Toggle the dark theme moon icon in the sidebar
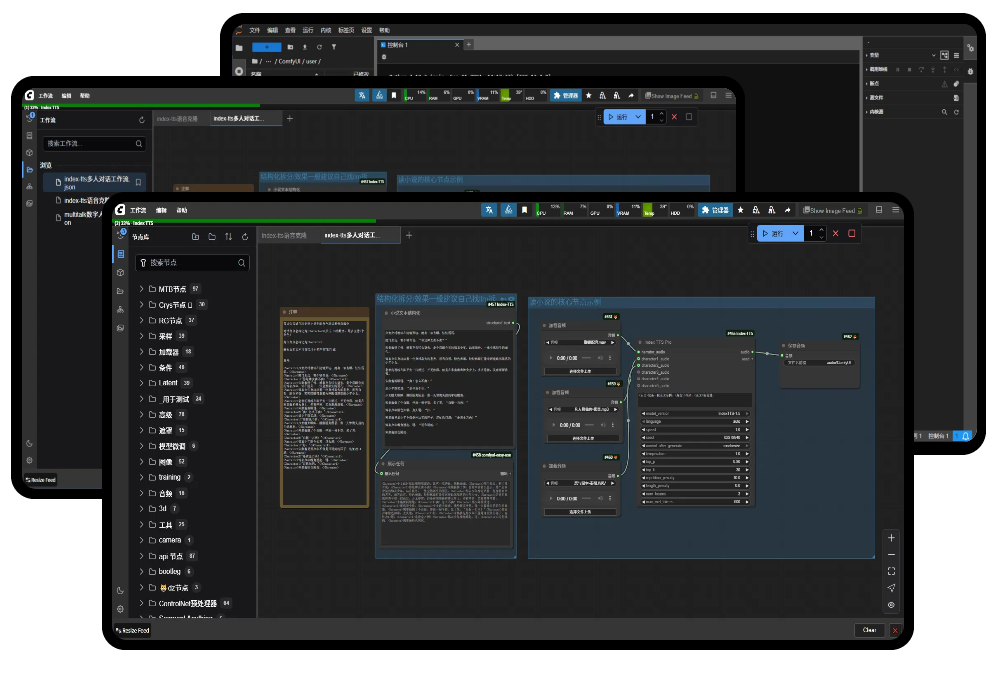The width and height of the screenshot is (1002, 695). click(x=120, y=590)
